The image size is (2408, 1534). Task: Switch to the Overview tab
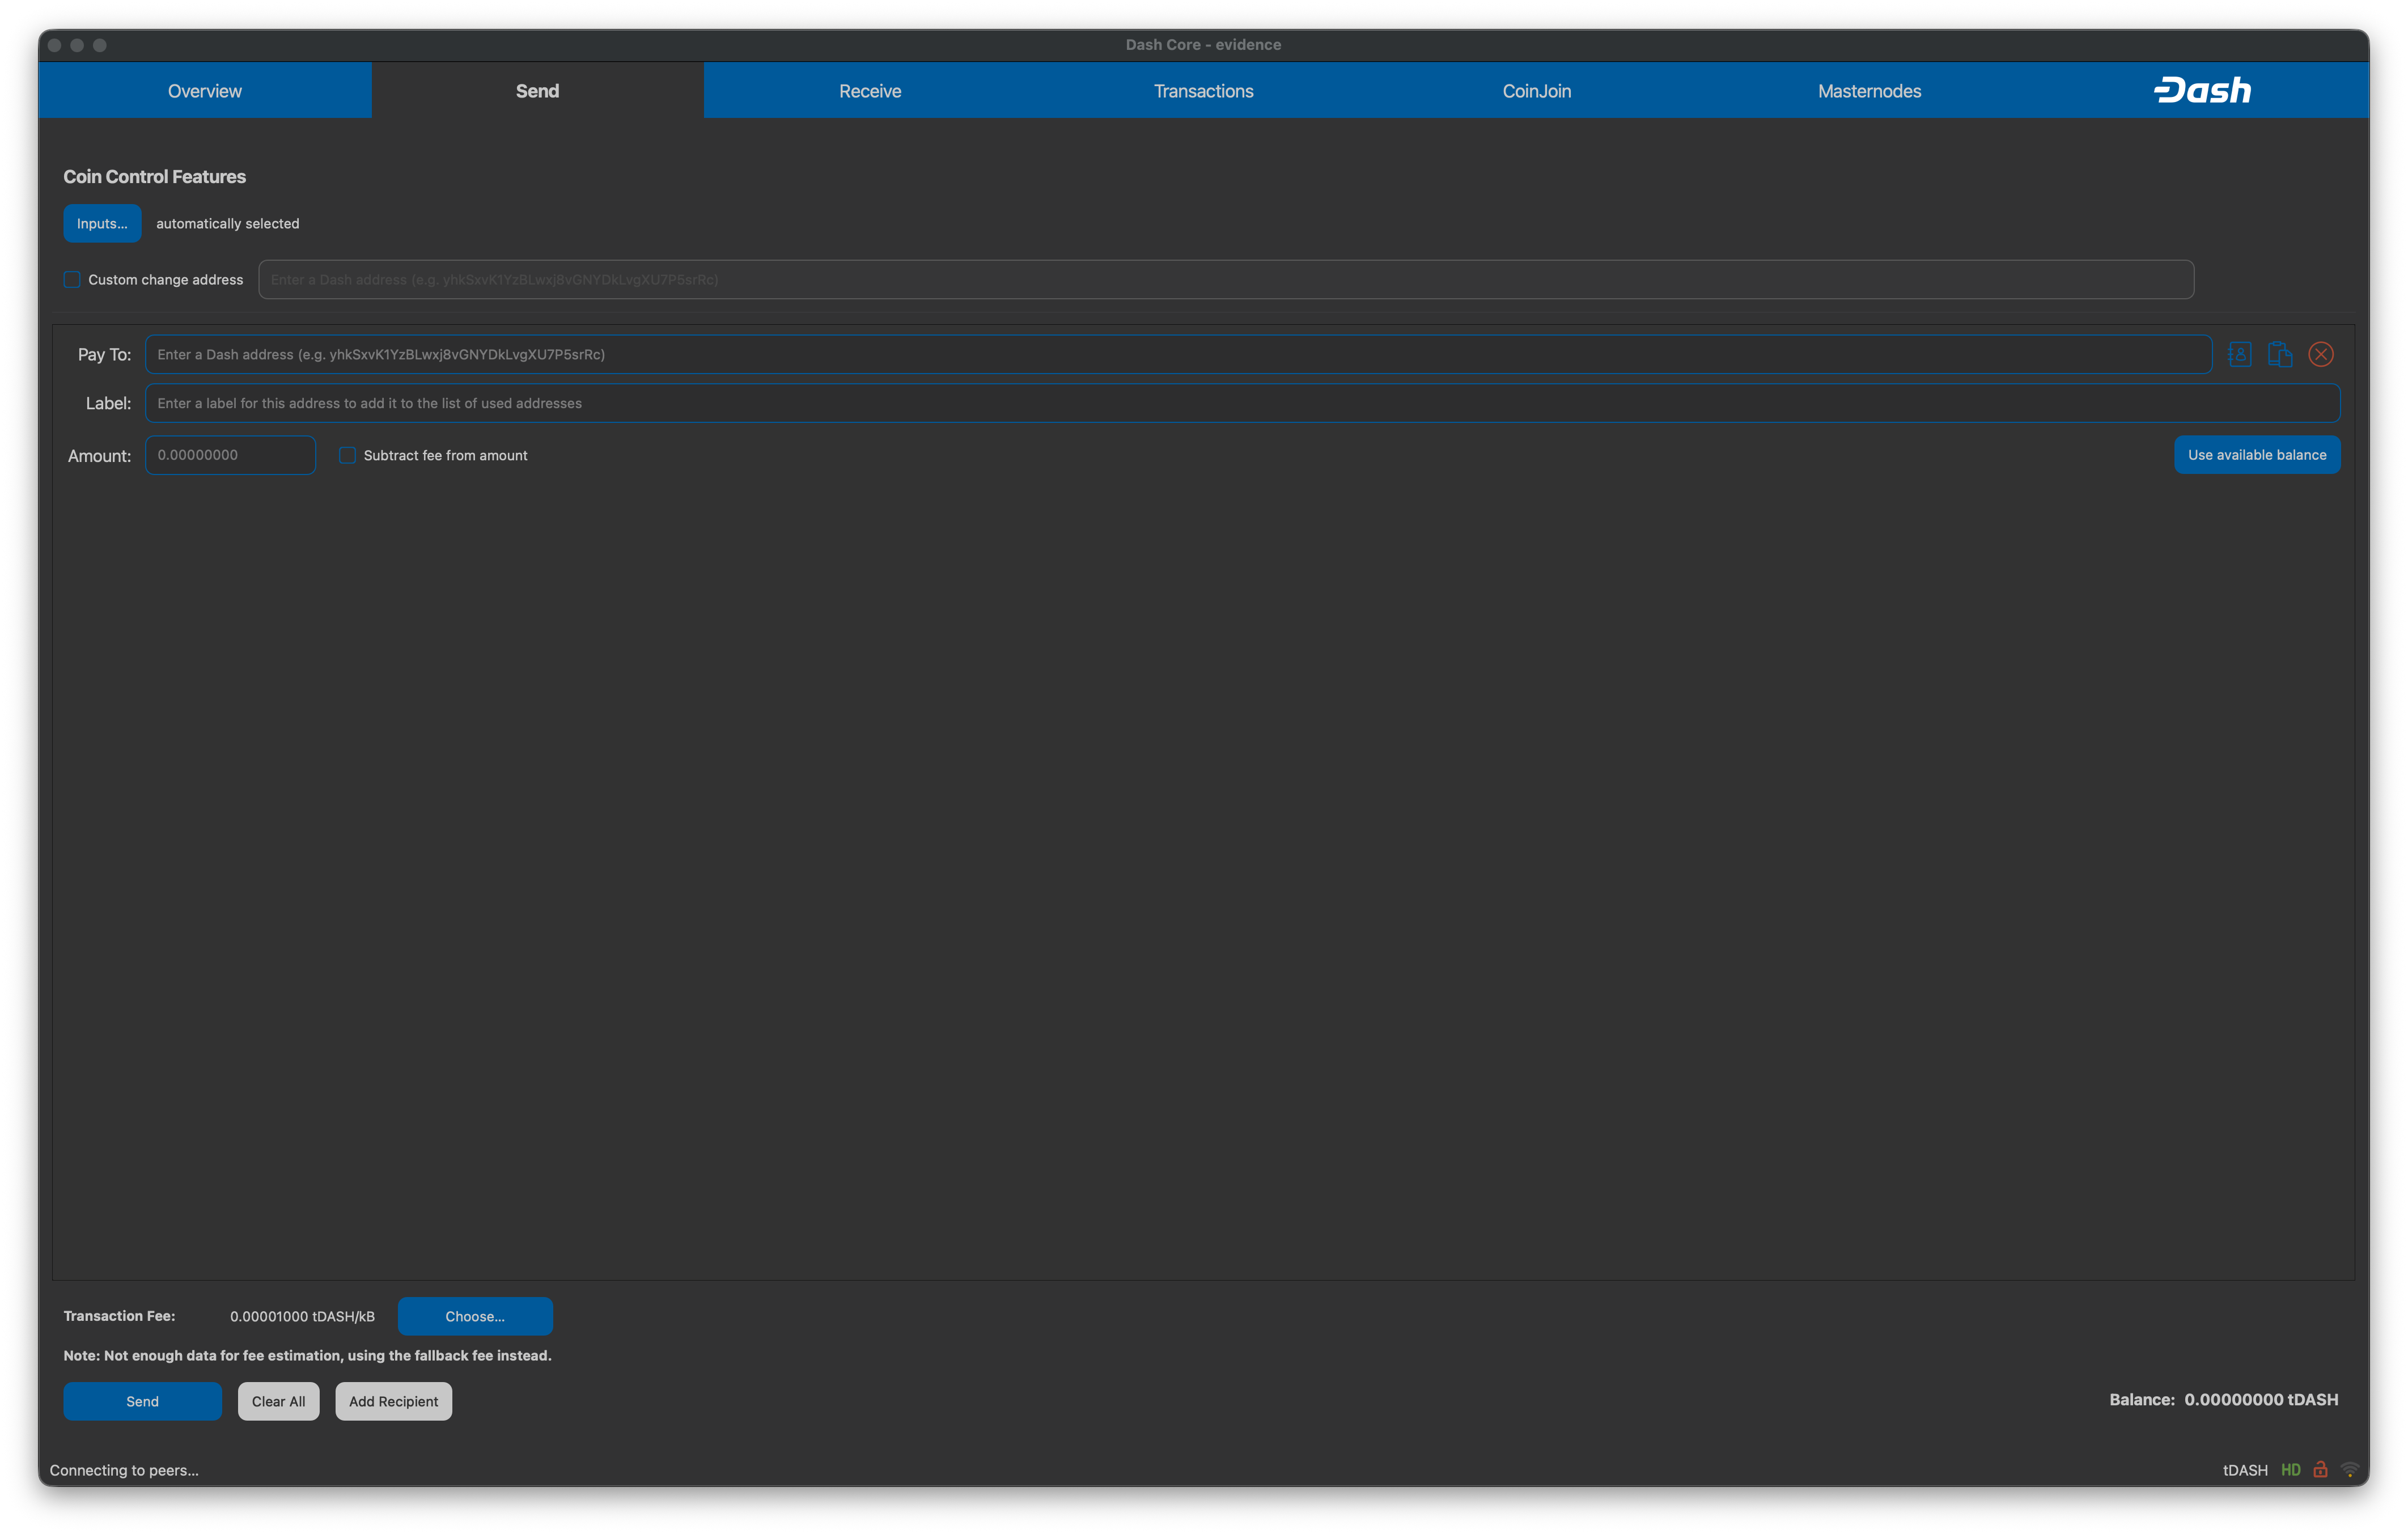pyautogui.click(x=205, y=91)
